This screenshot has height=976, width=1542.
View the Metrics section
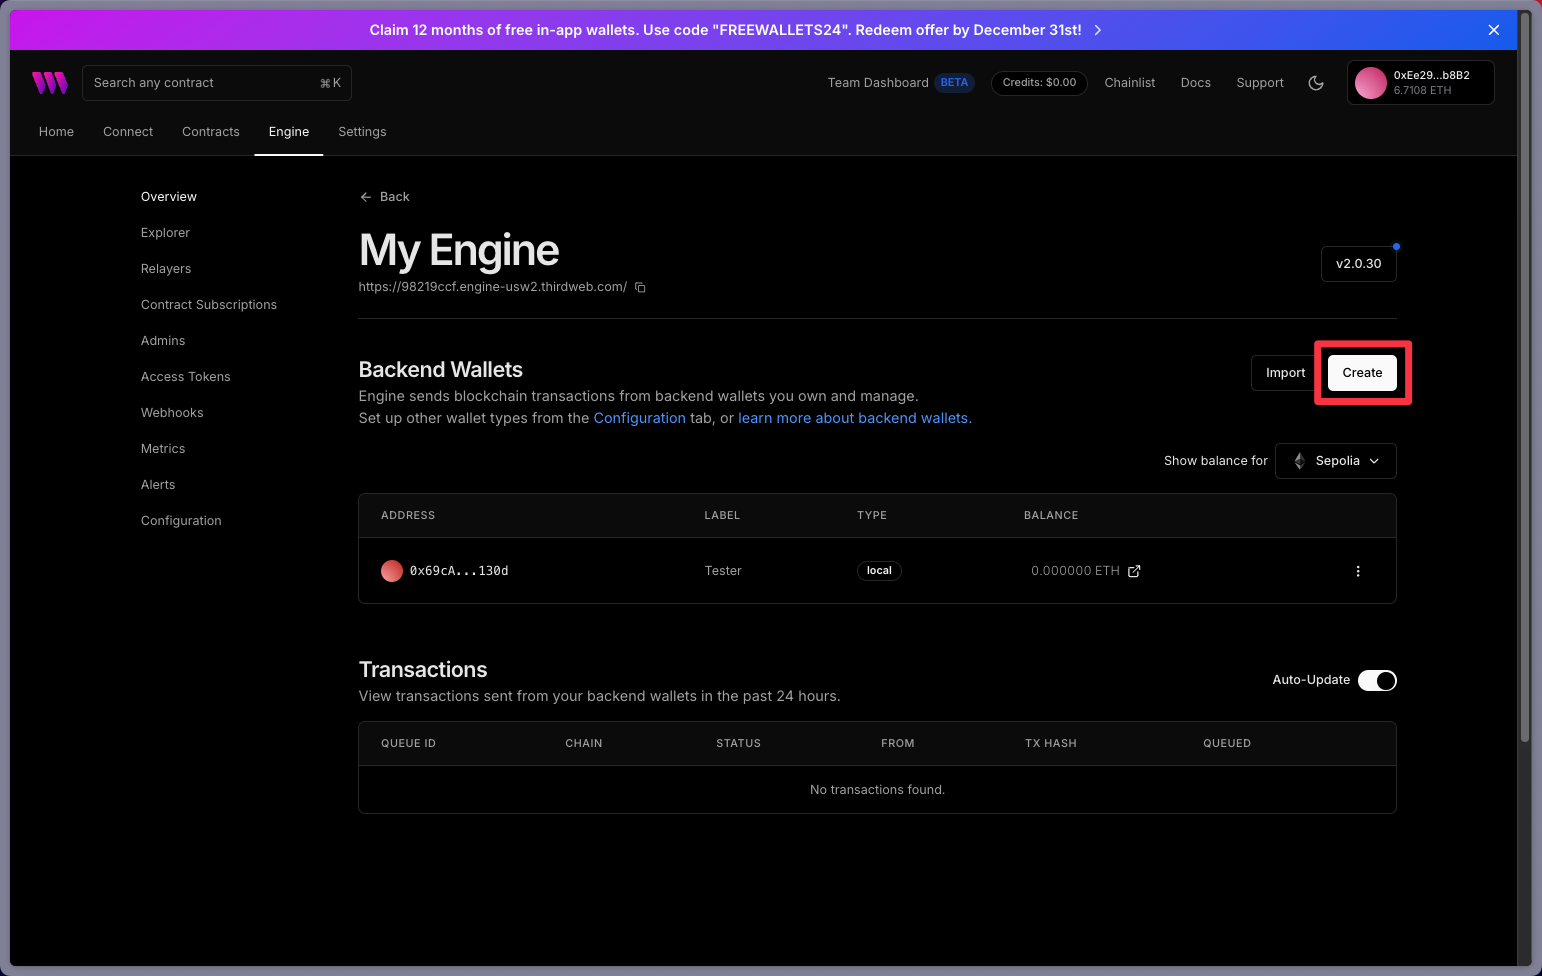163,449
